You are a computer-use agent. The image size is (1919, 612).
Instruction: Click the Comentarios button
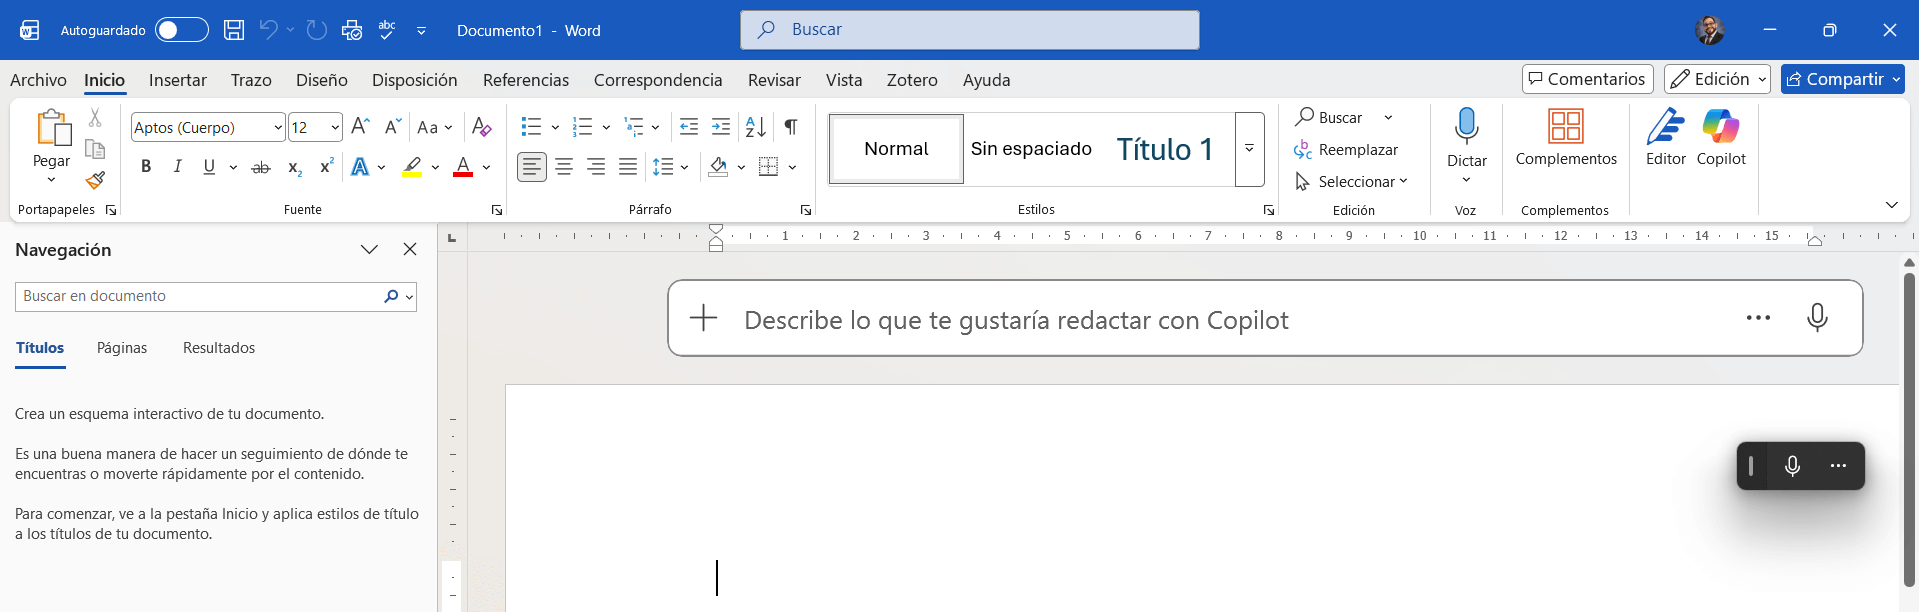tap(1587, 79)
